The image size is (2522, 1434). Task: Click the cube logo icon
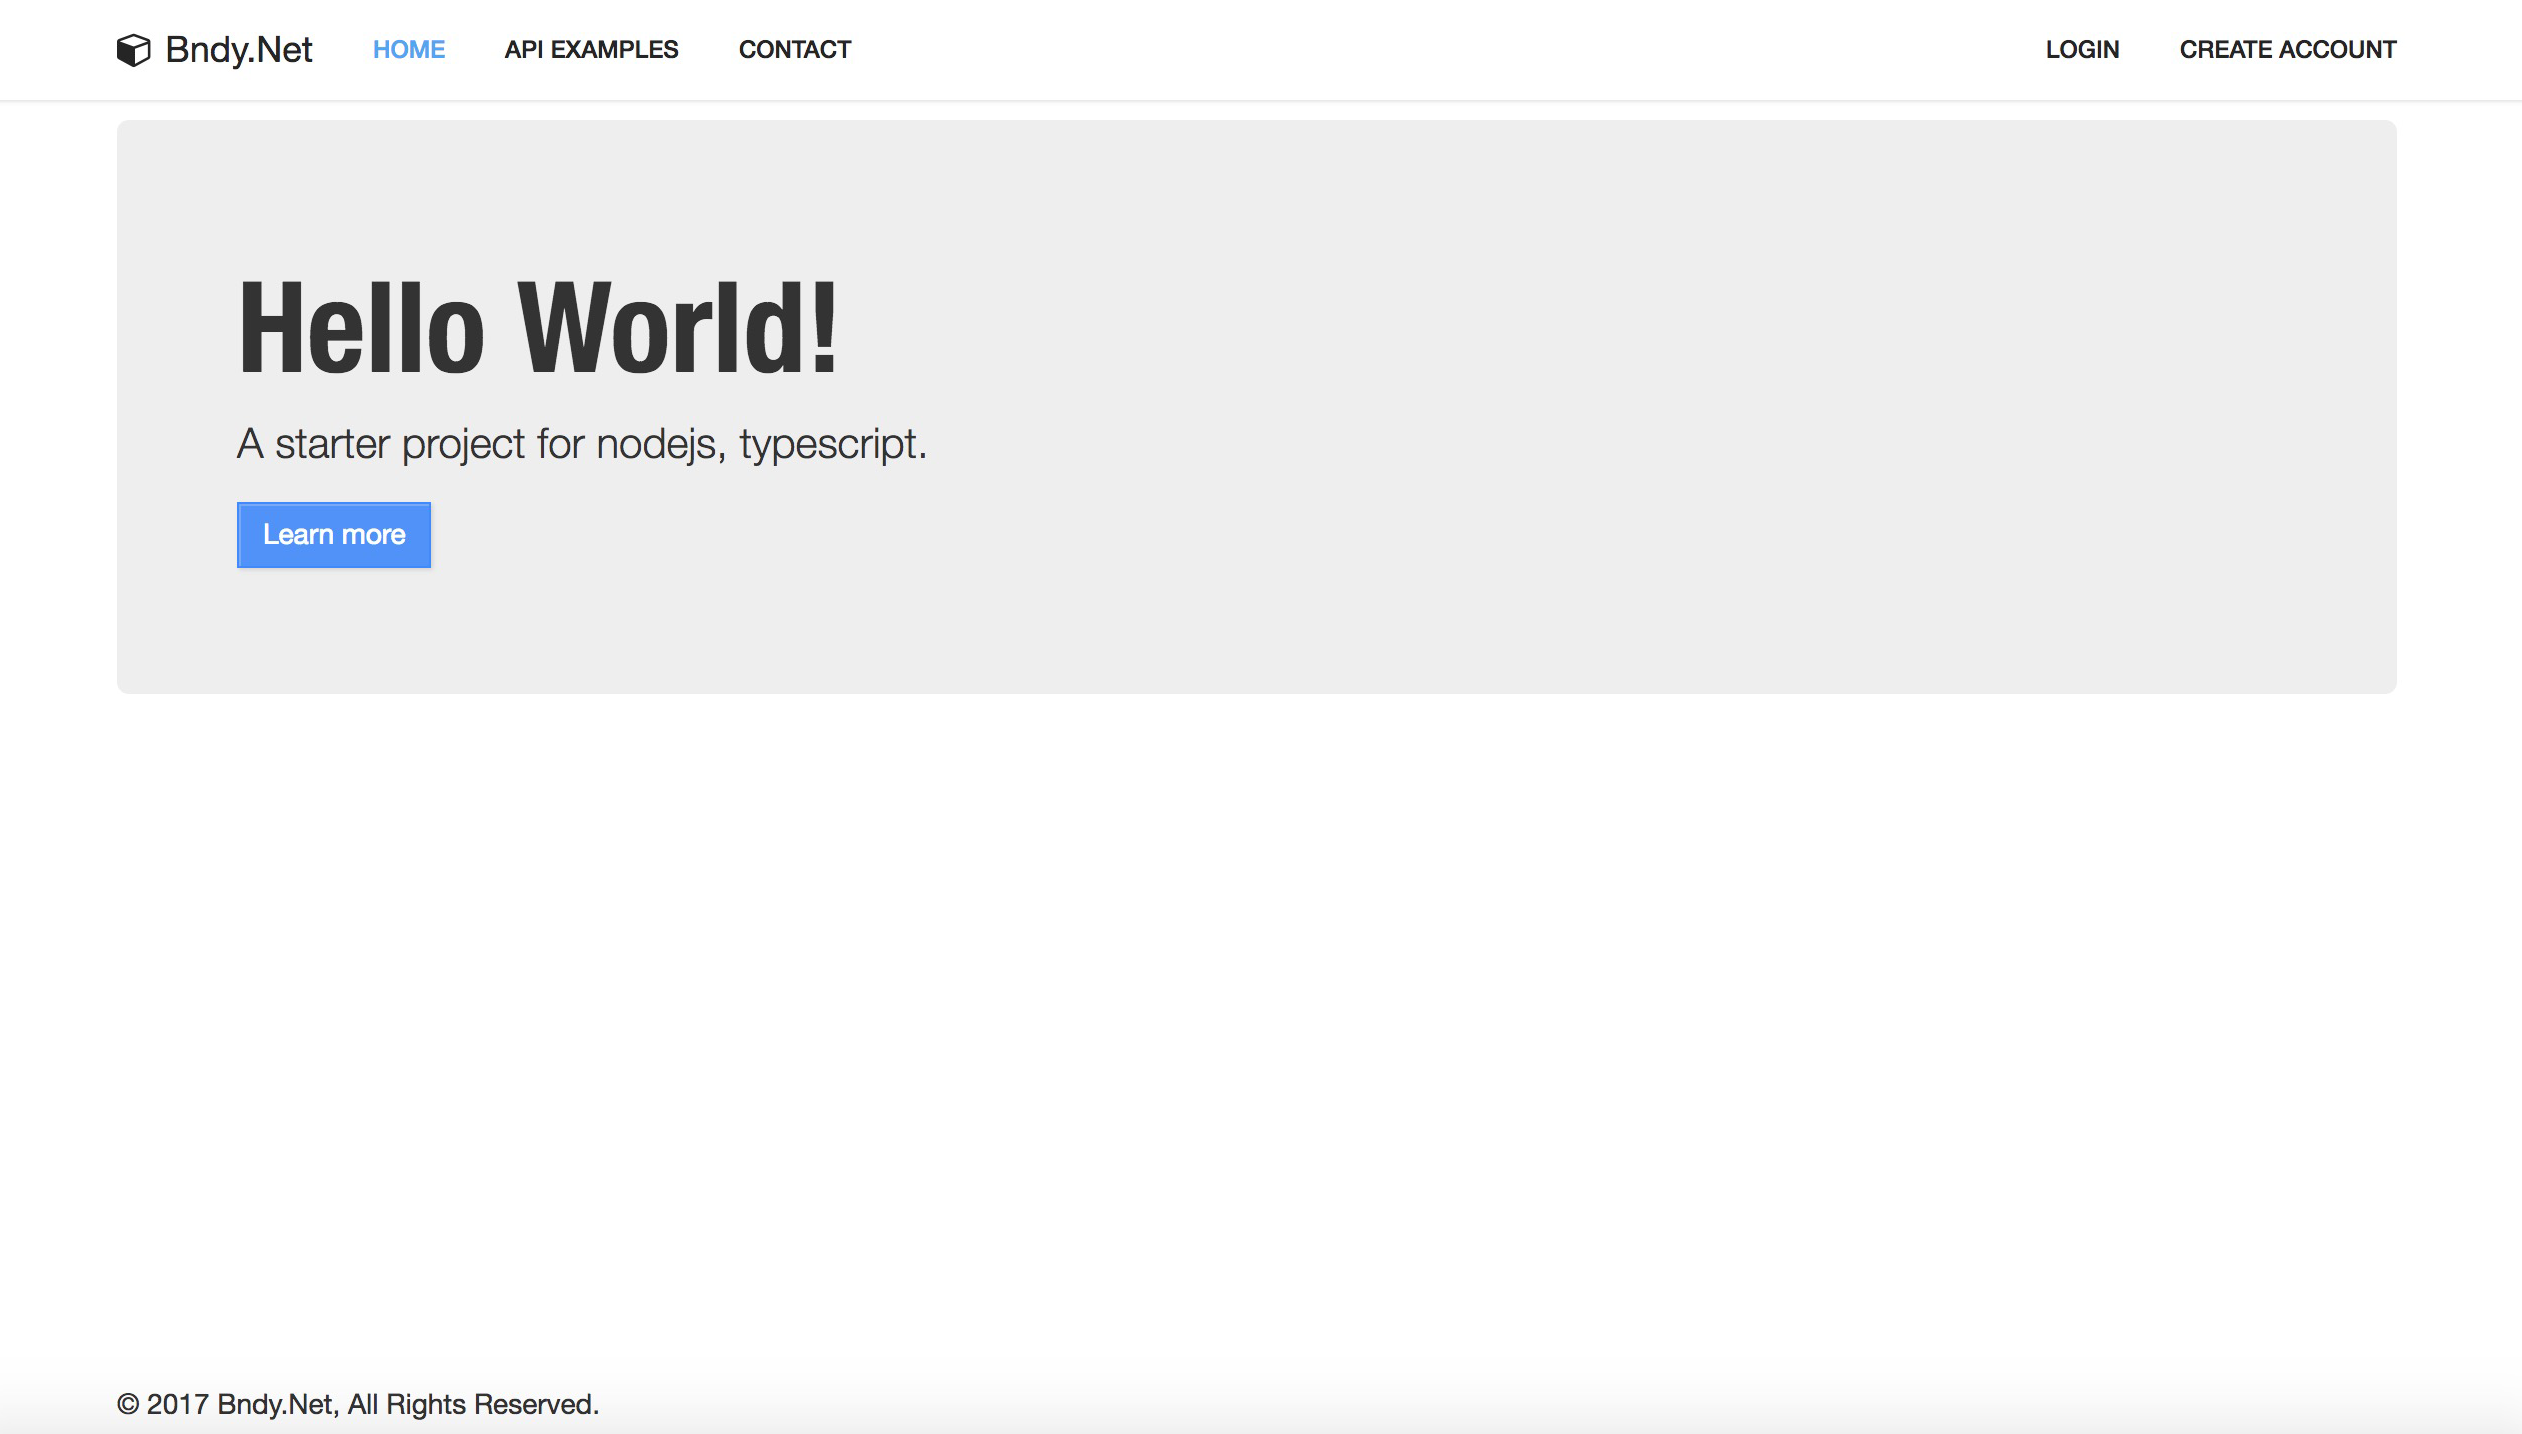click(133, 50)
